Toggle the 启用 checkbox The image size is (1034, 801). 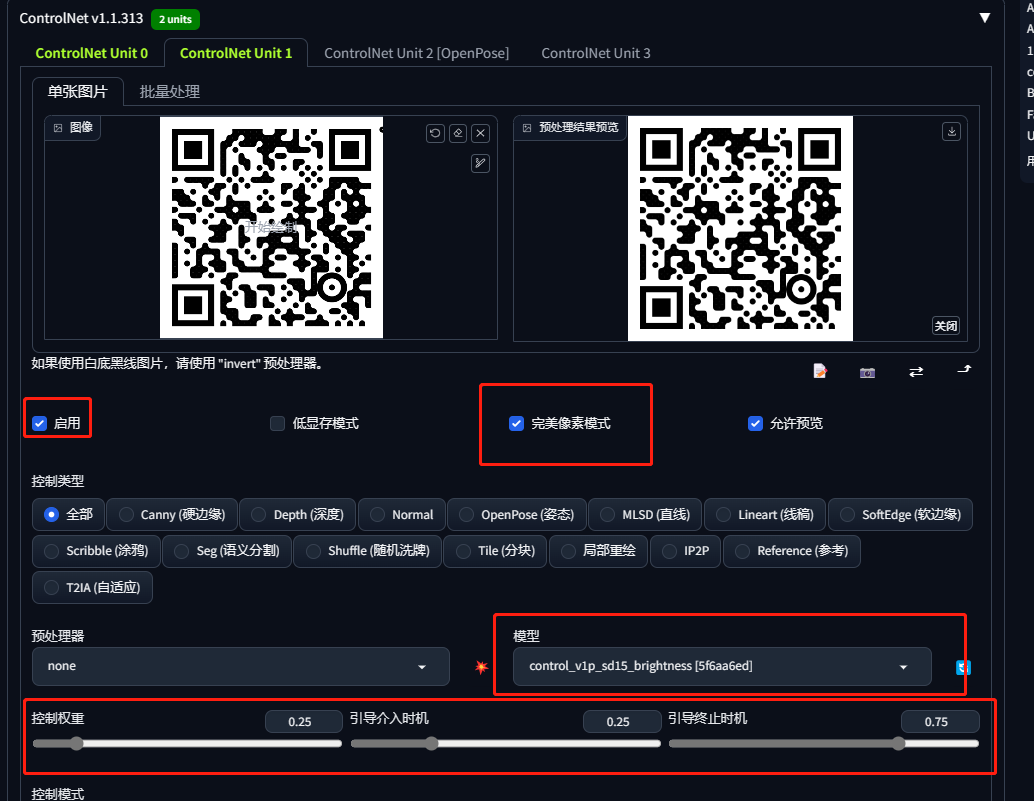coord(40,423)
